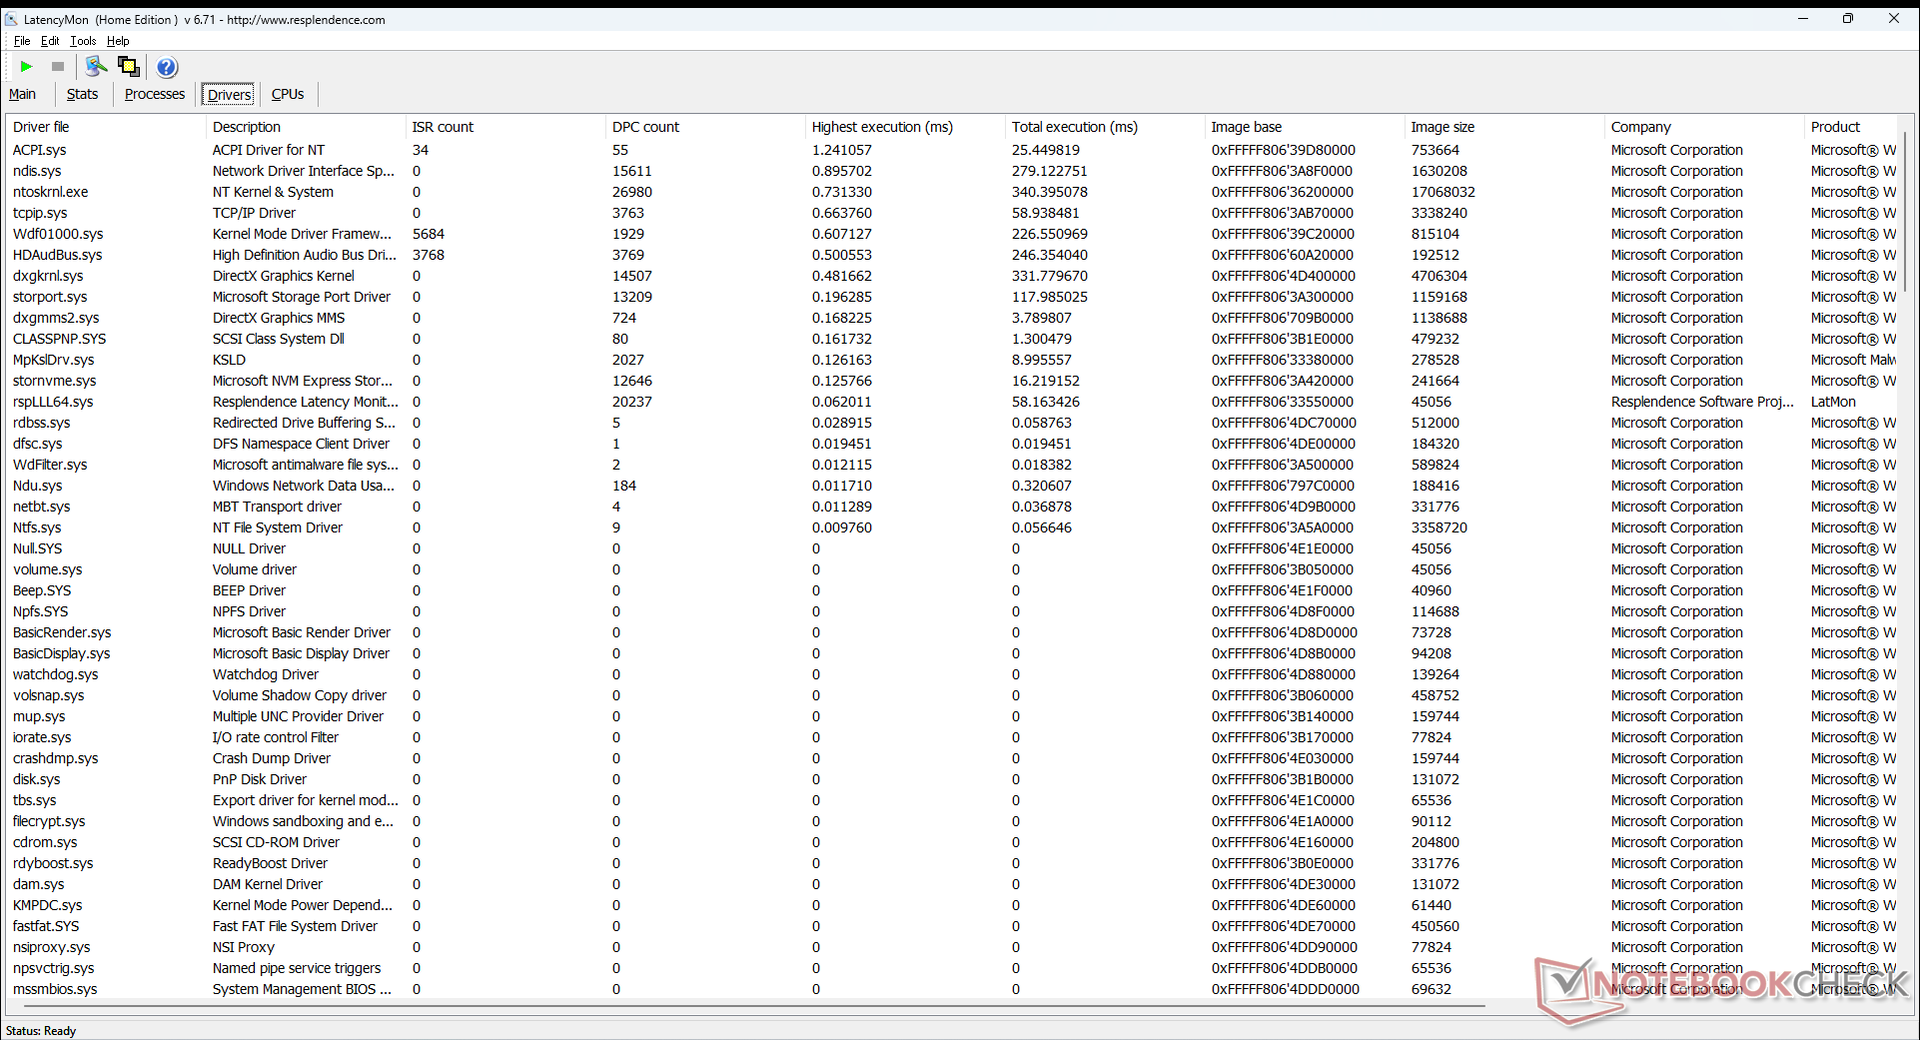The image size is (1920, 1040).
Task: Click the Status: Ready status bar text
Action: 41,1031
